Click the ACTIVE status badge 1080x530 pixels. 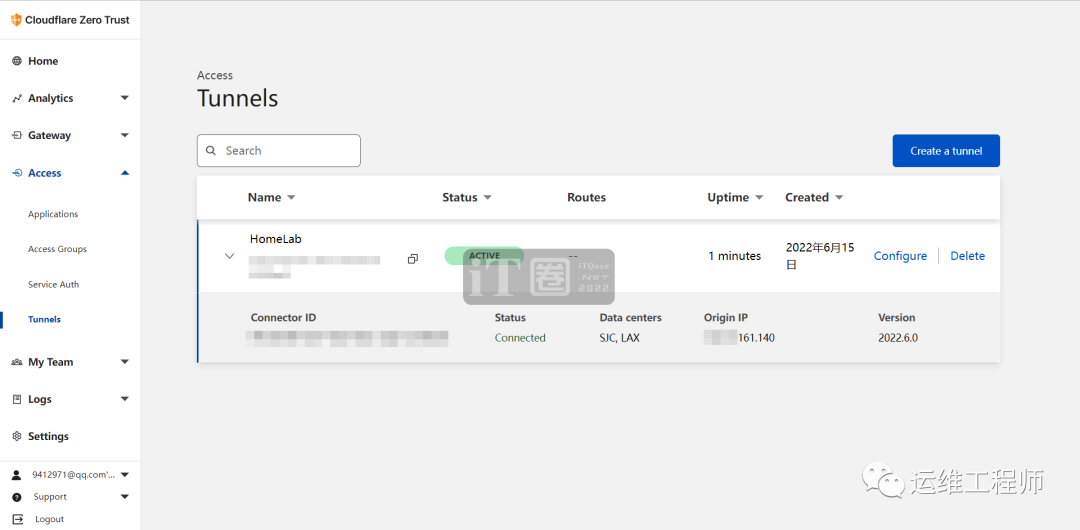point(484,256)
